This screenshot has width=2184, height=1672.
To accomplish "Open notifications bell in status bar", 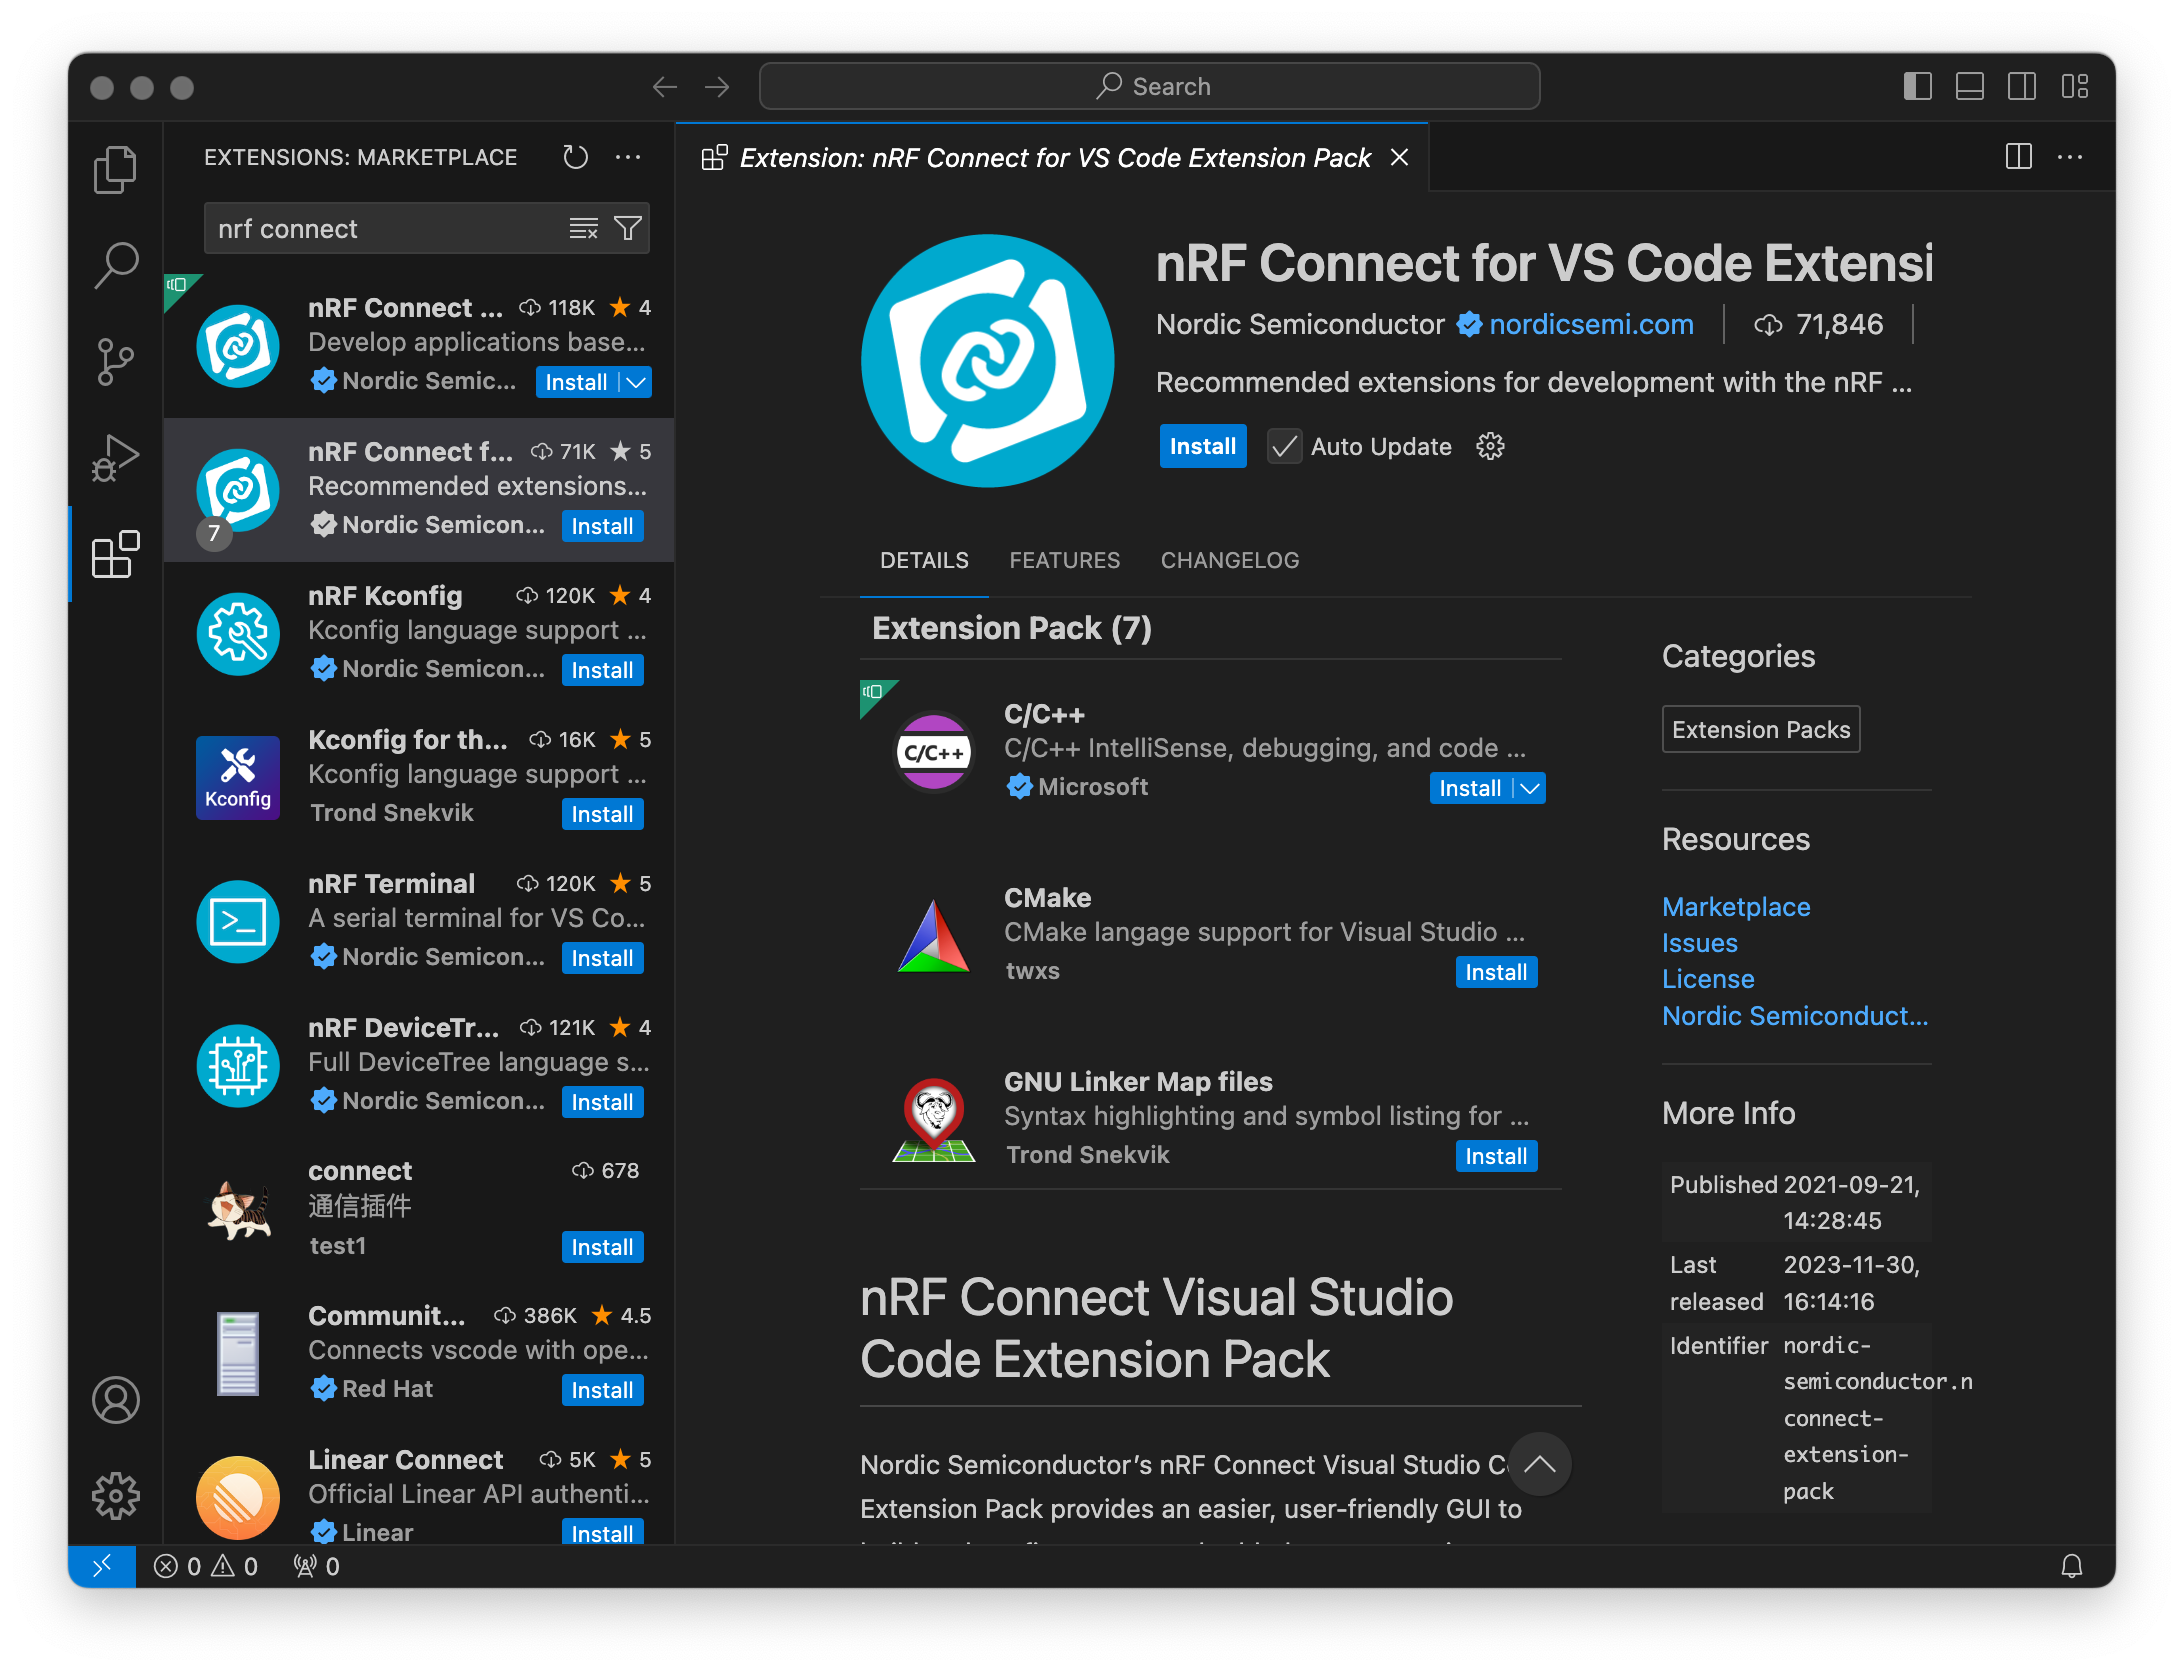I will 2072,1566.
